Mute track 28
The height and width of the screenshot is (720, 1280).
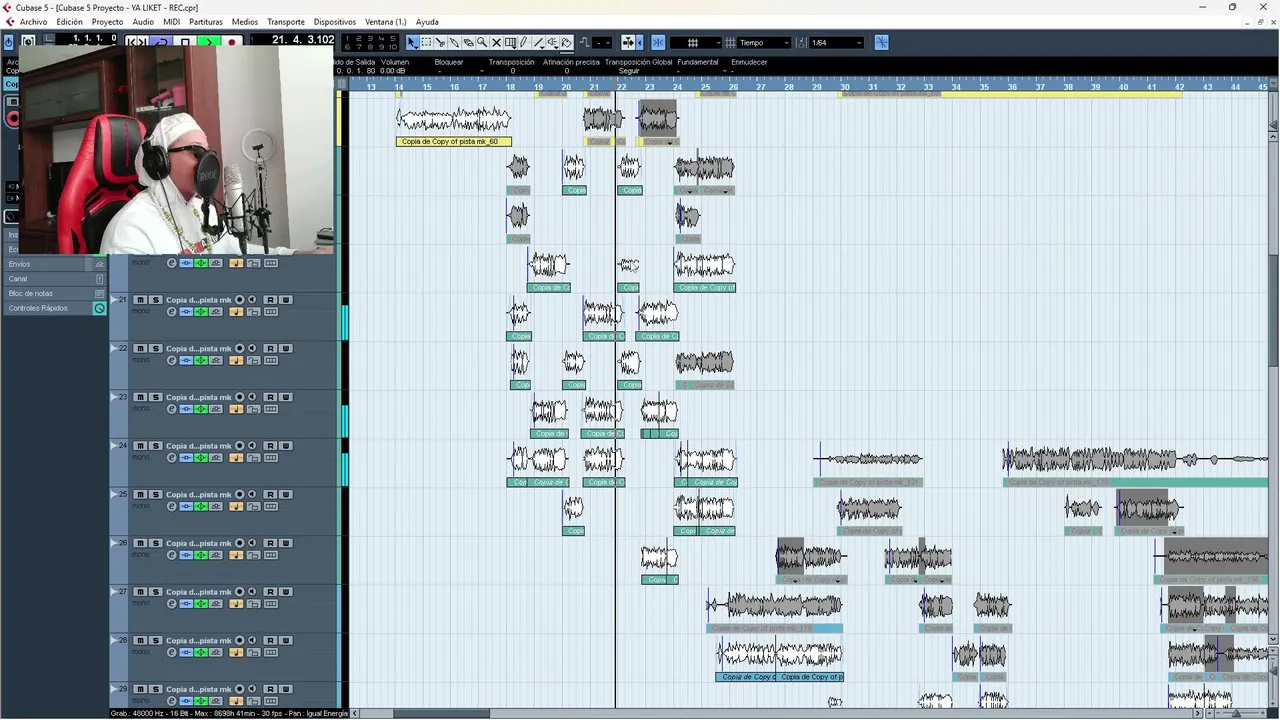[x=140, y=640]
